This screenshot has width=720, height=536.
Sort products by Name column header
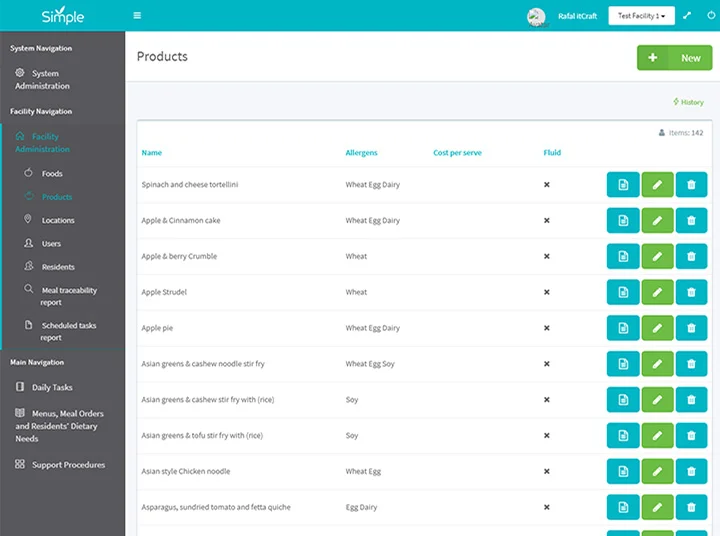click(151, 153)
